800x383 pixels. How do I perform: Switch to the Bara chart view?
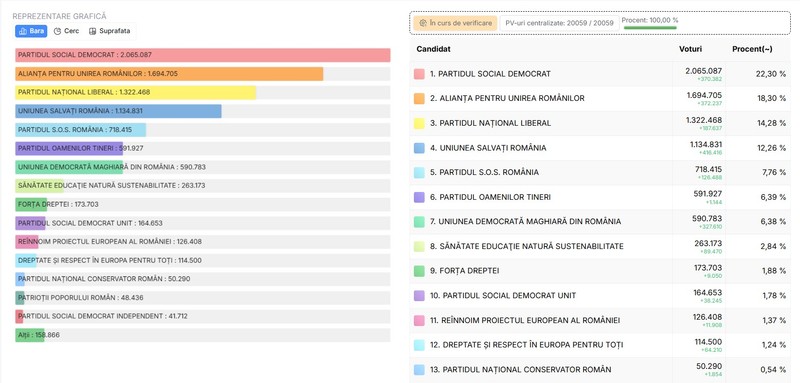pyautogui.click(x=31, y=31)
